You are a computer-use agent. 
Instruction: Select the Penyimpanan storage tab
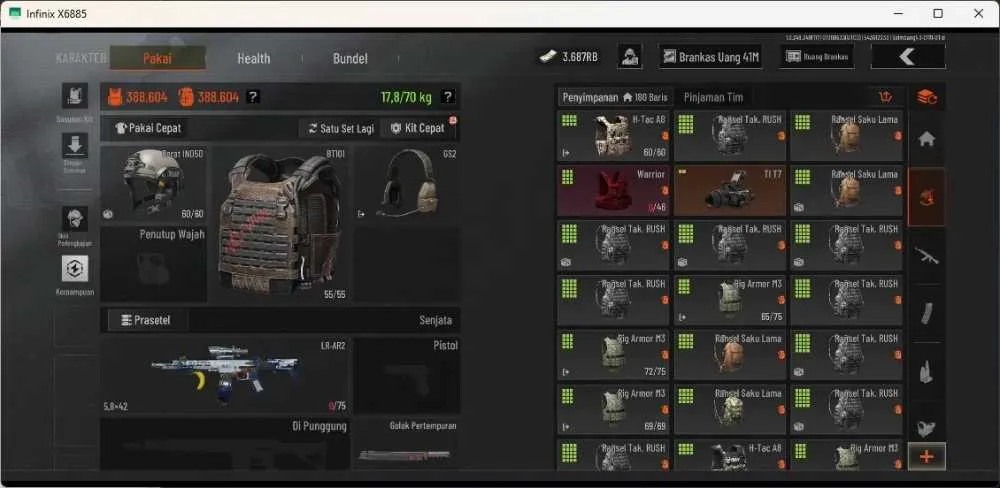click(x=615, y=98)
